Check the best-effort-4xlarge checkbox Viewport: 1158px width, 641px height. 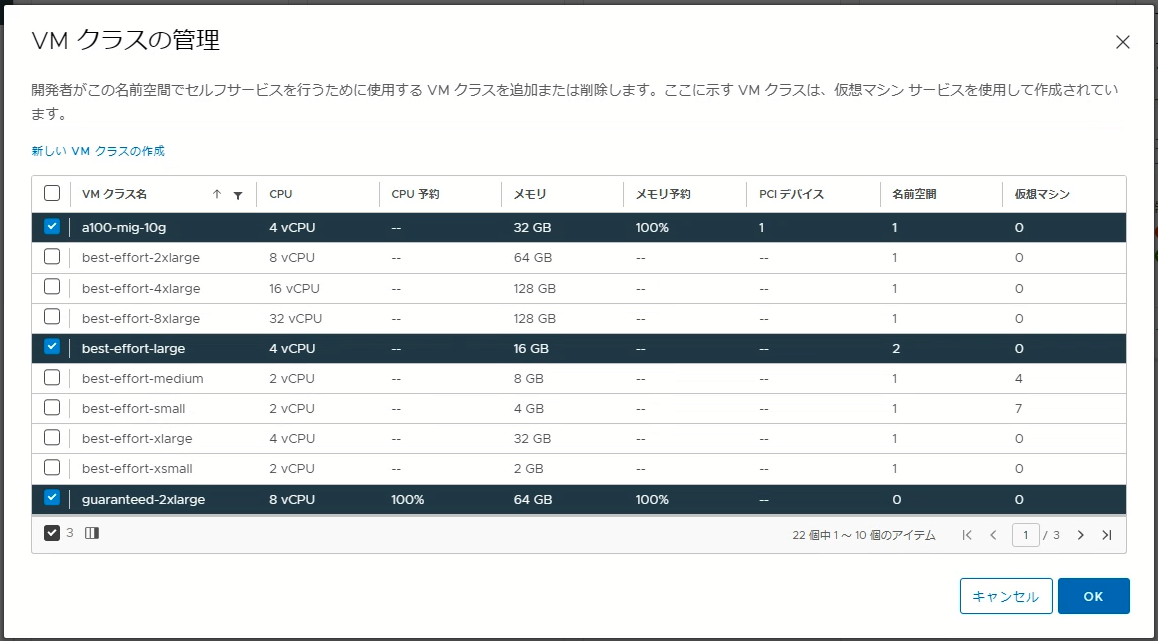52,287
